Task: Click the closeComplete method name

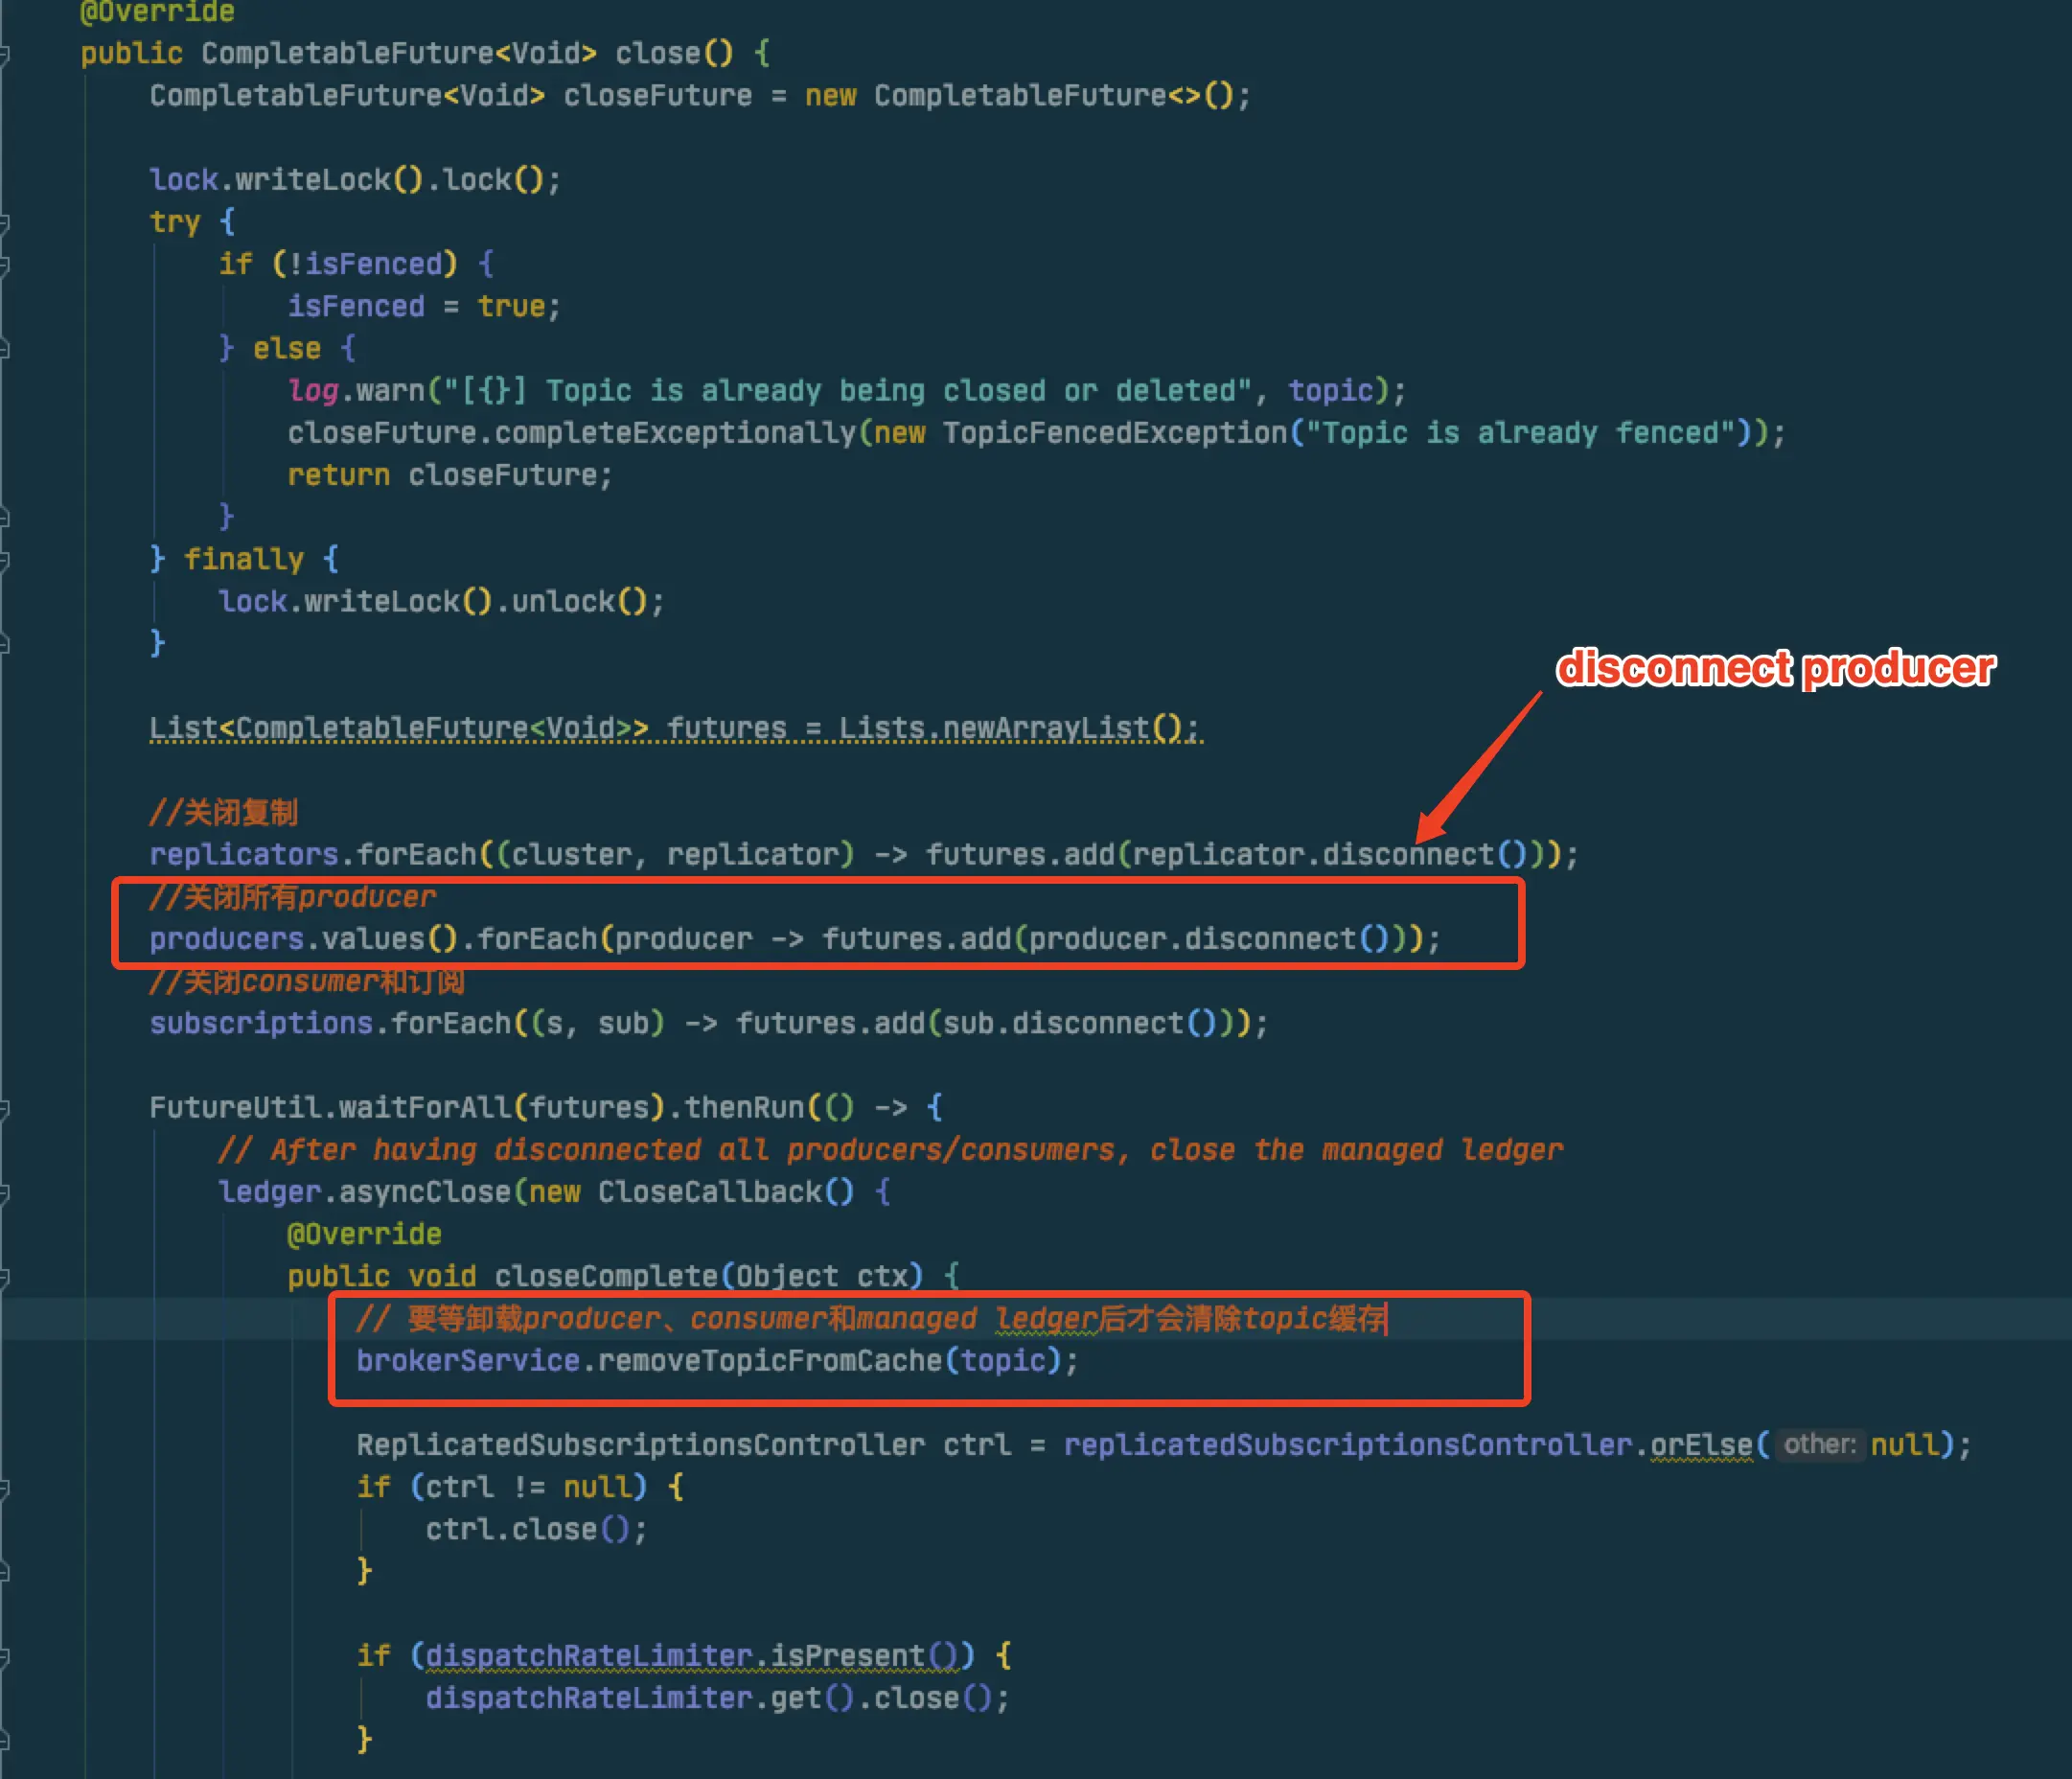Action: 606,1276
